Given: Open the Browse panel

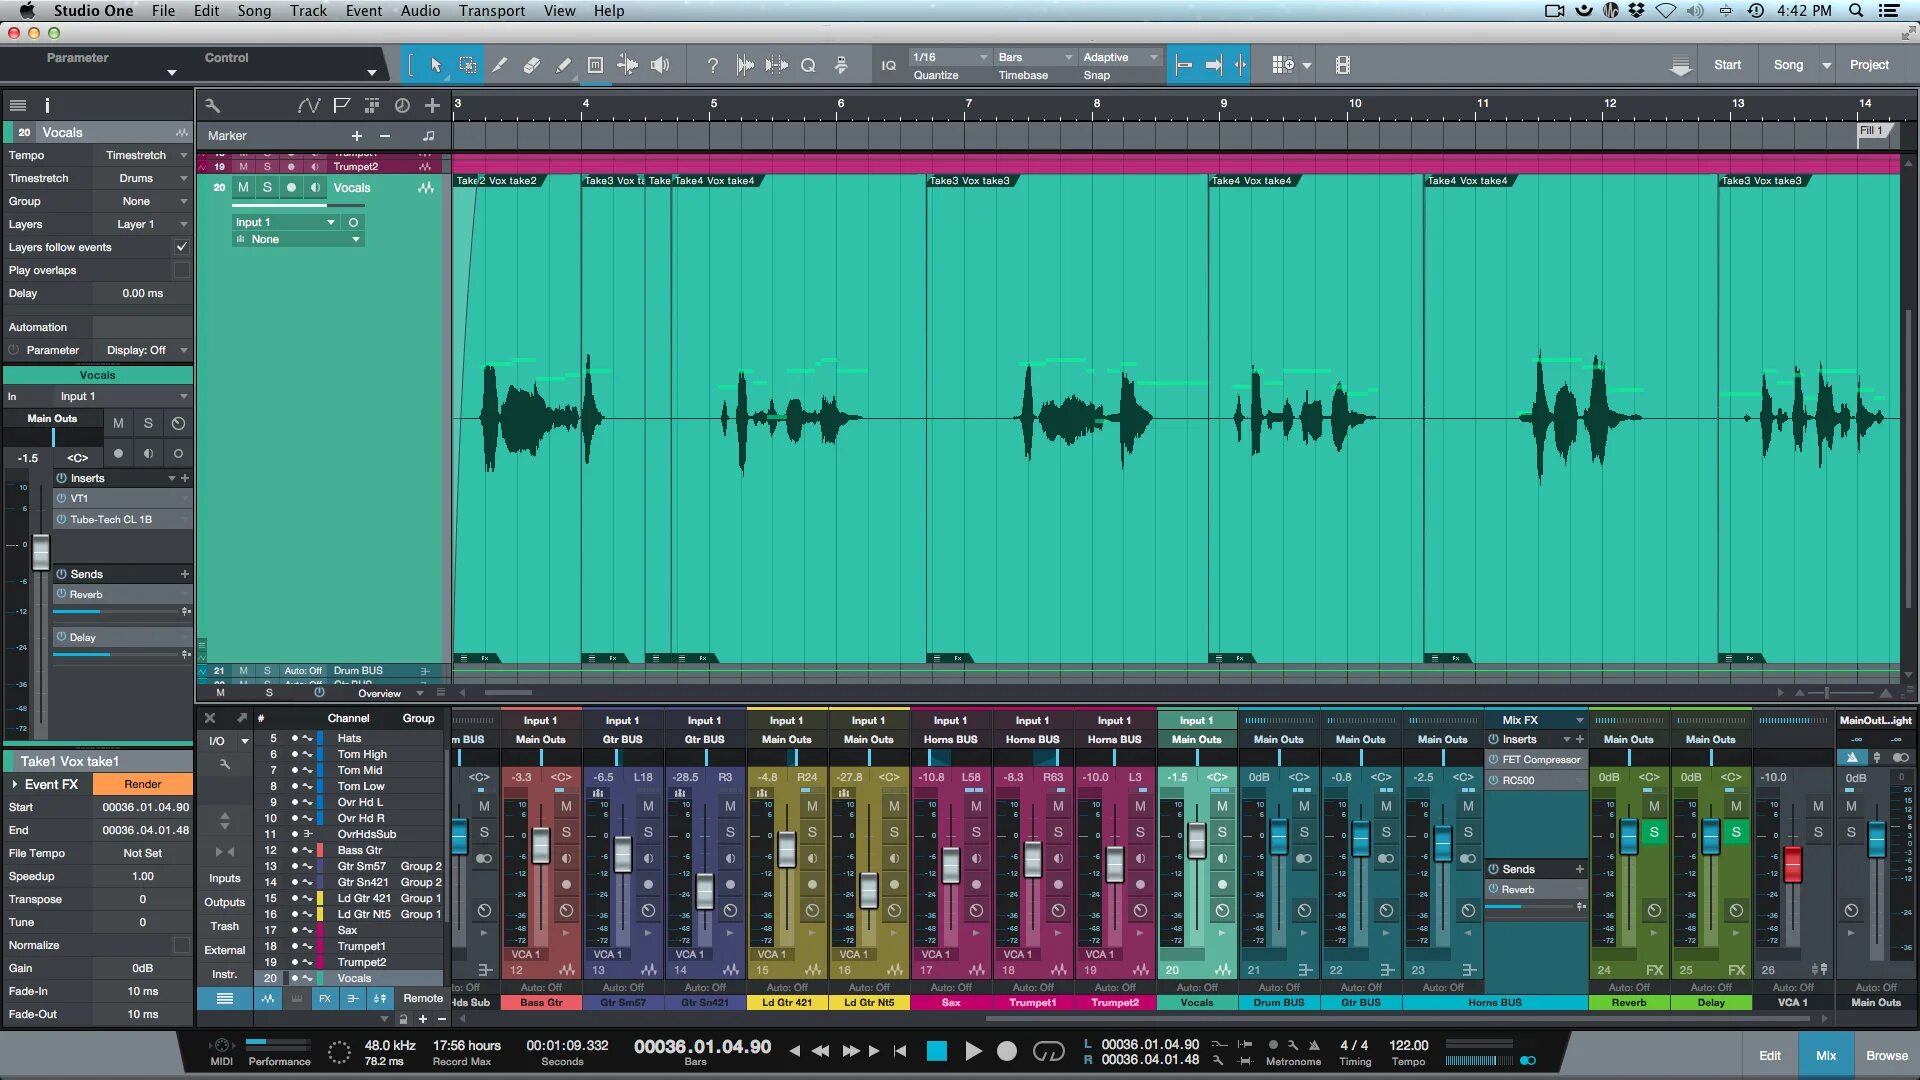Looking at the screenshot, I should [1886, 1055].
